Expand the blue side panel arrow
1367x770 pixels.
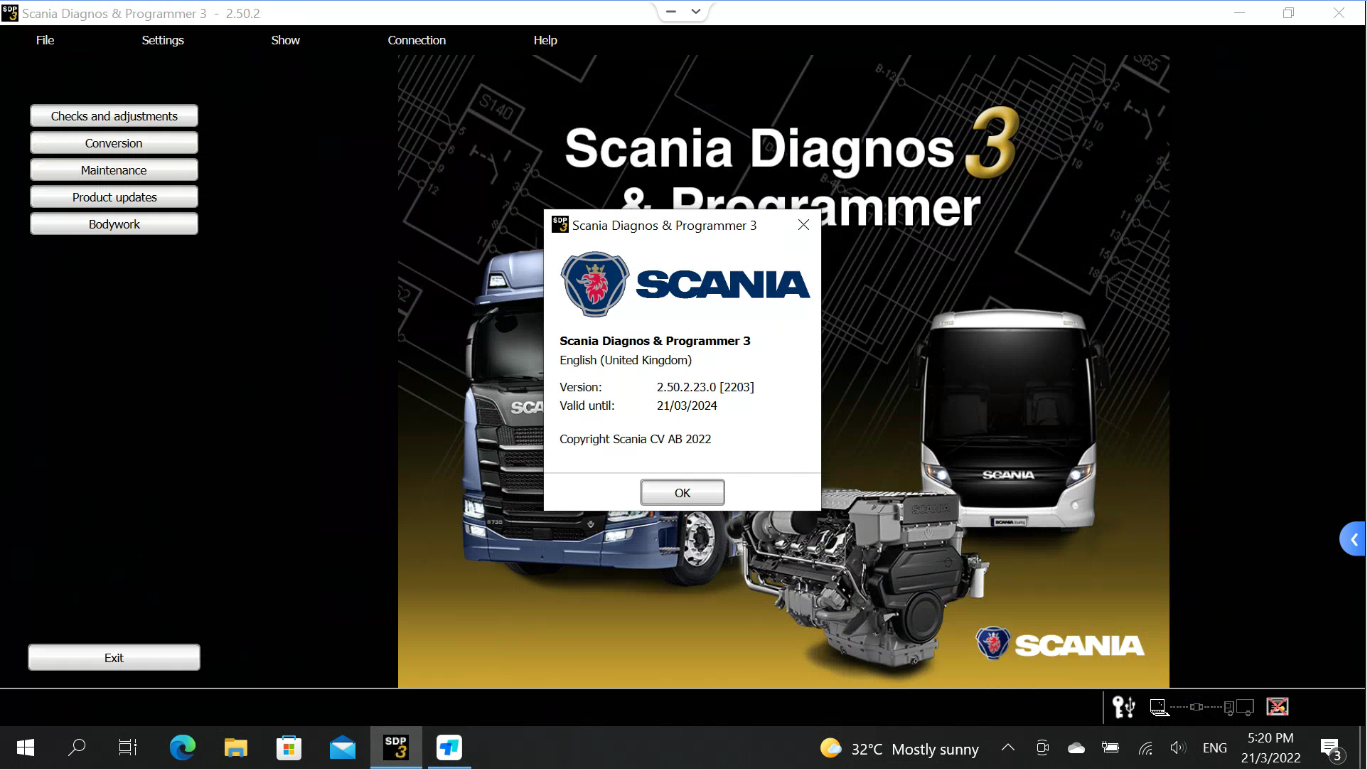pos(1353,539)
